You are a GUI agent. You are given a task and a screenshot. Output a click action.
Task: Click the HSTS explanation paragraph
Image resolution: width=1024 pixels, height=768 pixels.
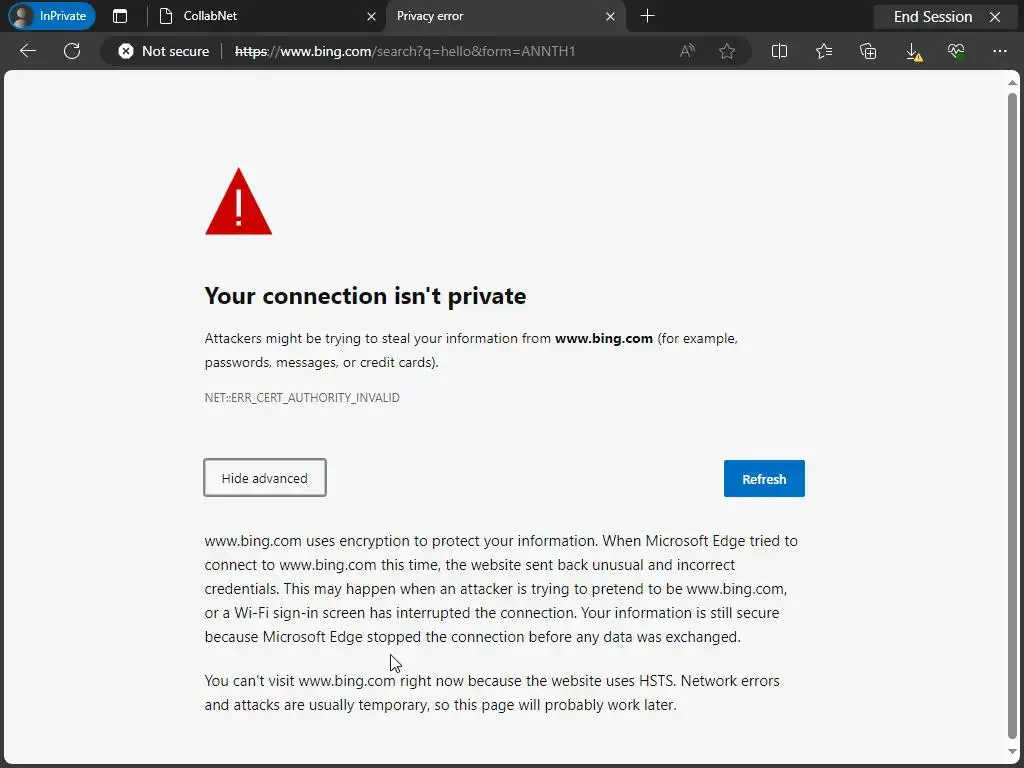(x=492, y=693)
